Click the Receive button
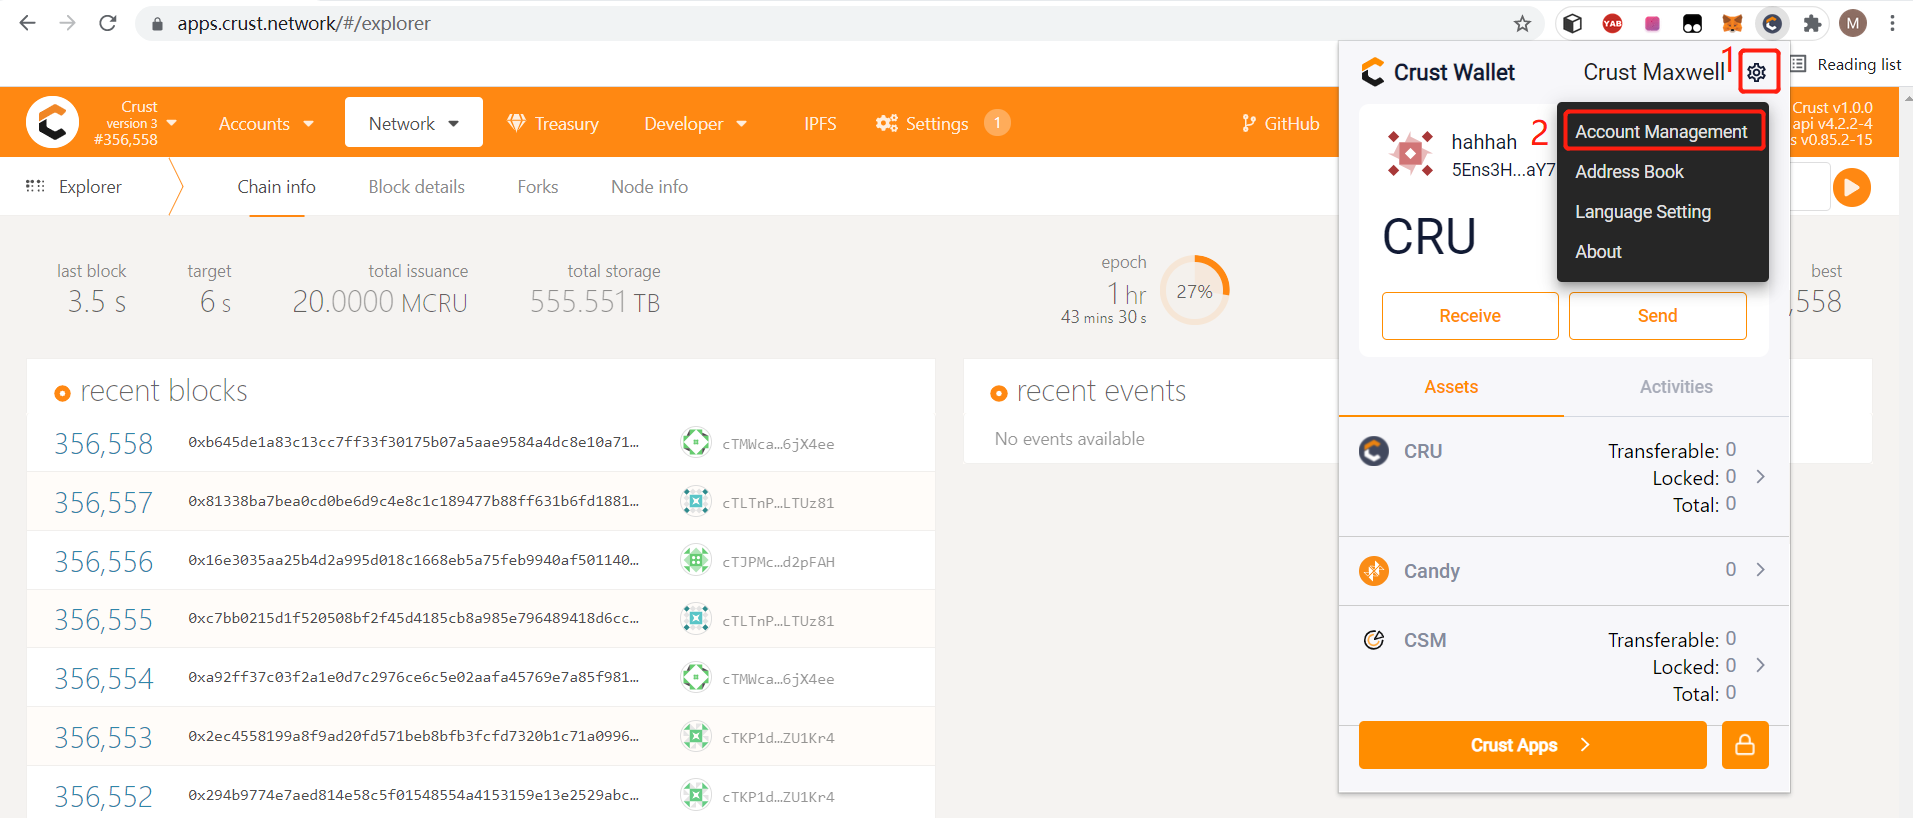Viewport: 1913px width, 818px height. 1470,316
